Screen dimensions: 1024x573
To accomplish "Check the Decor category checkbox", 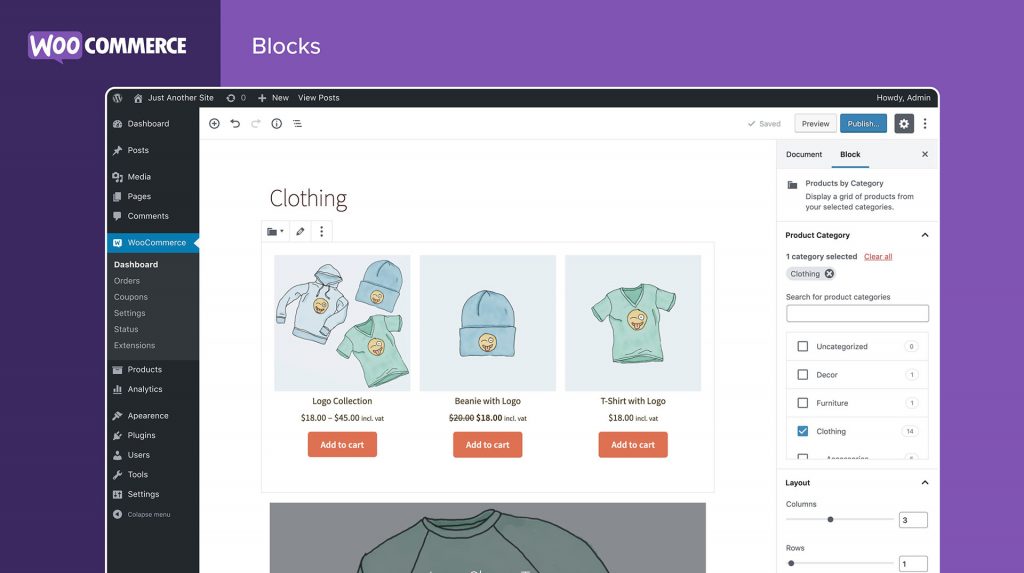I will [x=803, y=374].
